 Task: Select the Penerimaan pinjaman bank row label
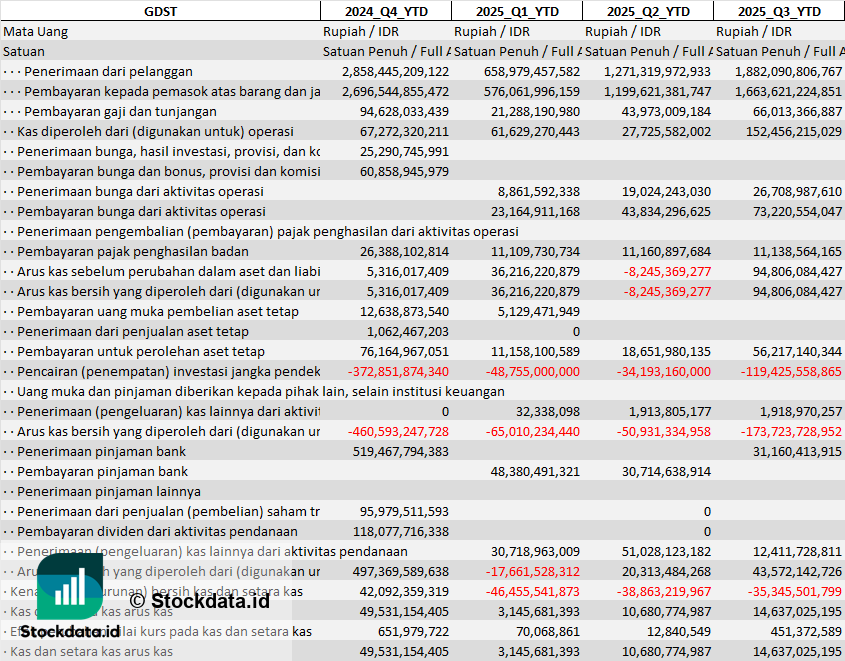click(x=102, y=451)
